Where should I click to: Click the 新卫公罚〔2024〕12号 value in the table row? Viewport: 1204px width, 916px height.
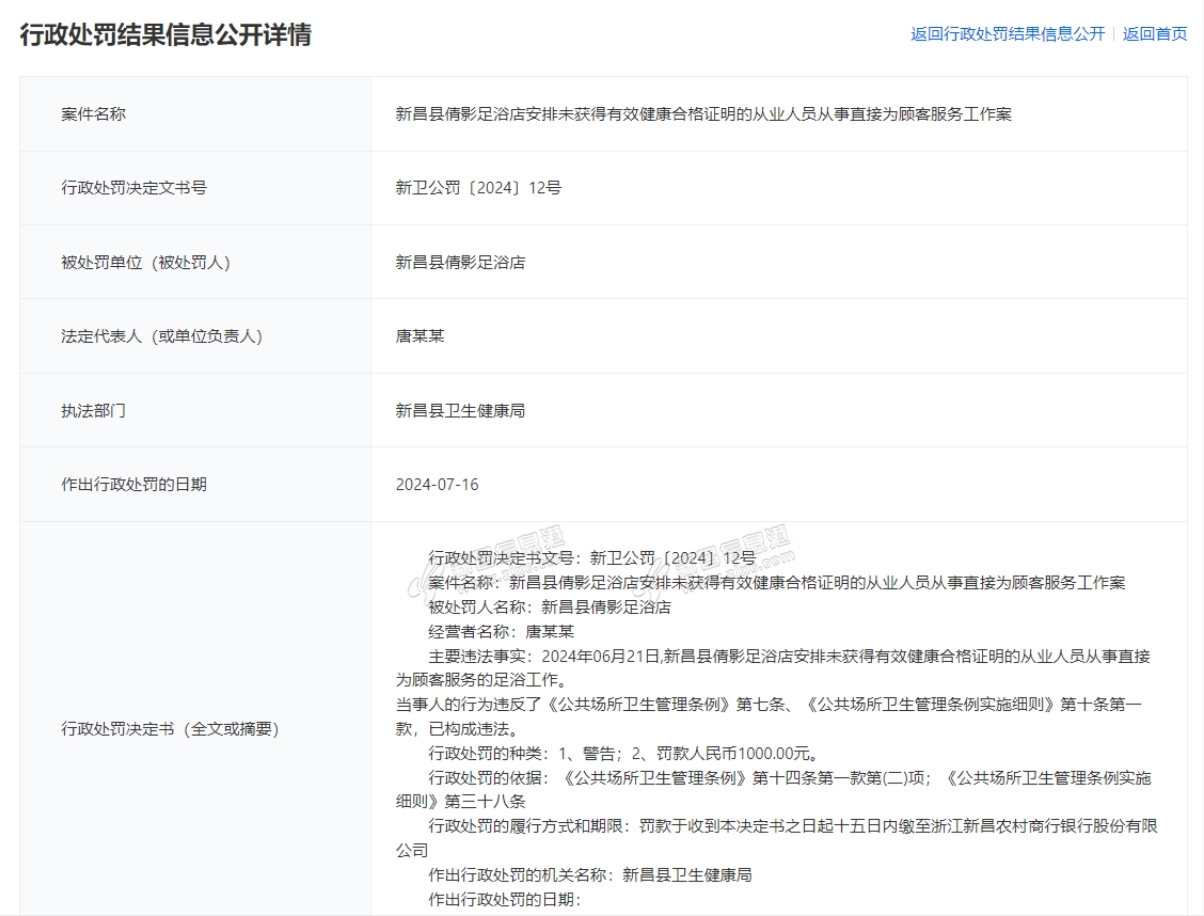(478, 188)
